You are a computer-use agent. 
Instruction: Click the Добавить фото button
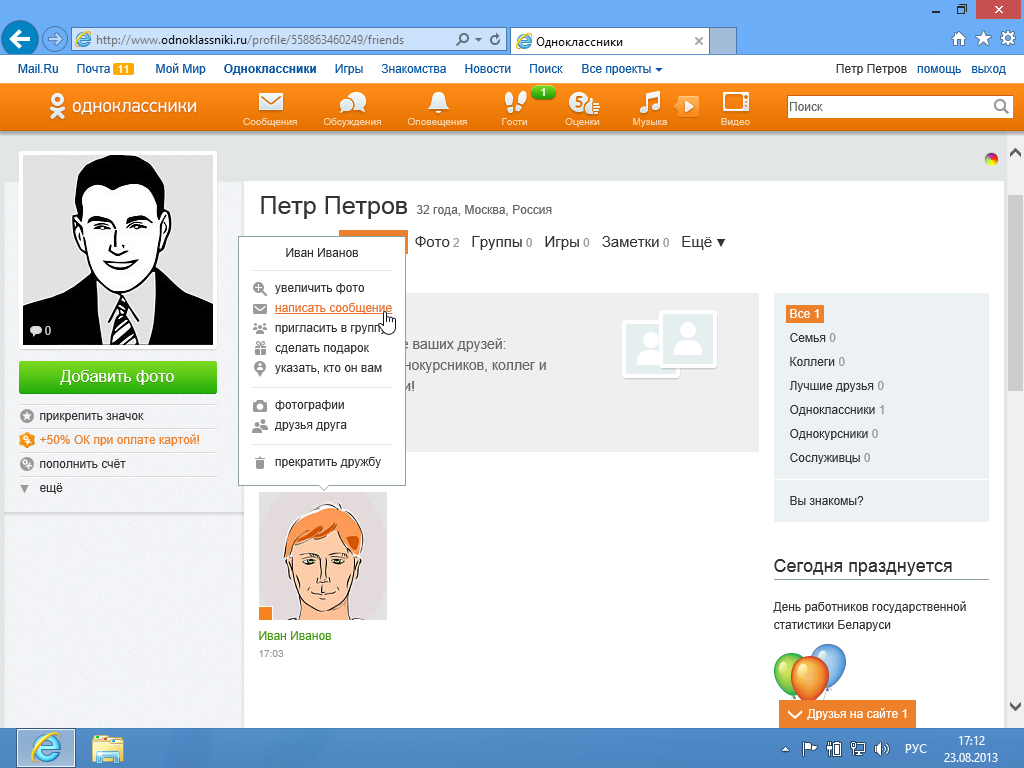click(x=118, y=377)
